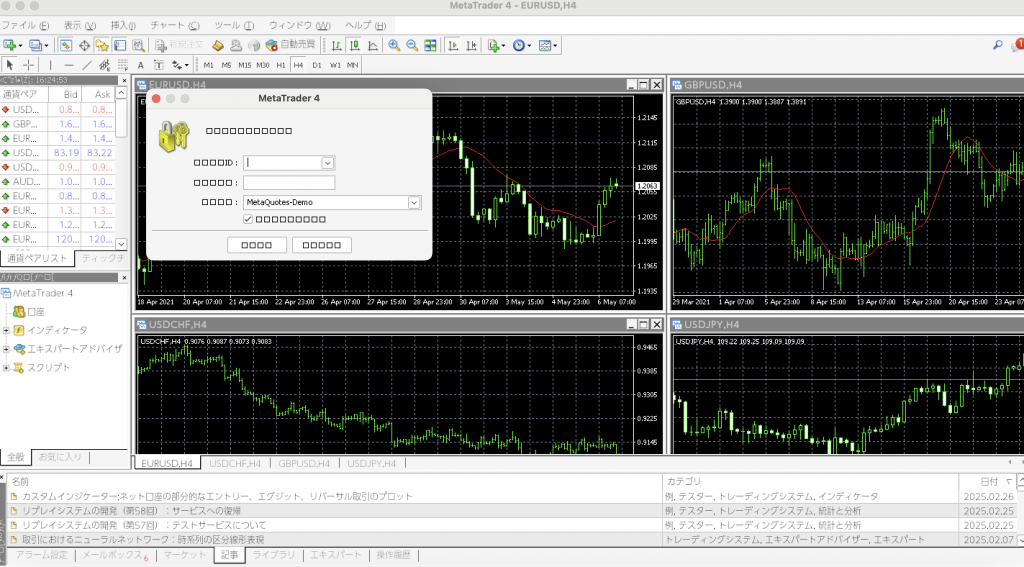
Task: Tile chart windows with the grid icon
Action: [x=430, y=45]
